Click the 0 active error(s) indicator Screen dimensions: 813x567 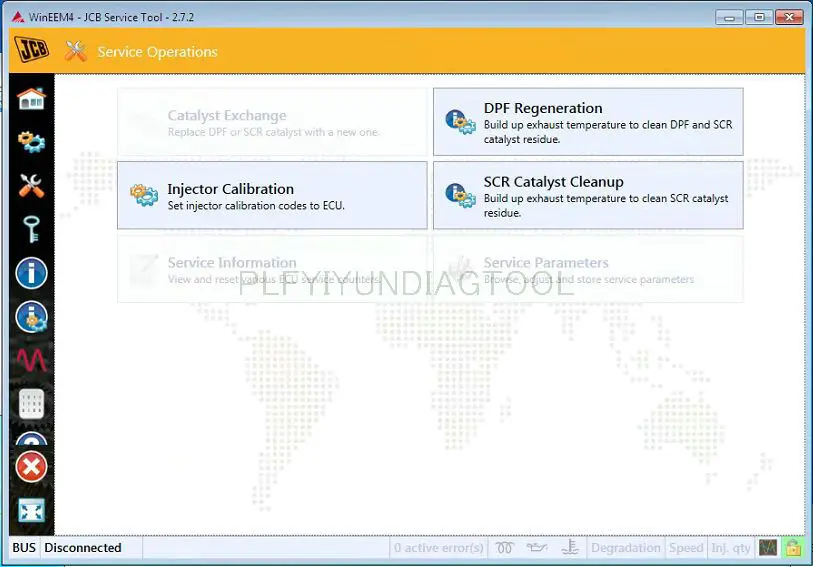point(438,548)
